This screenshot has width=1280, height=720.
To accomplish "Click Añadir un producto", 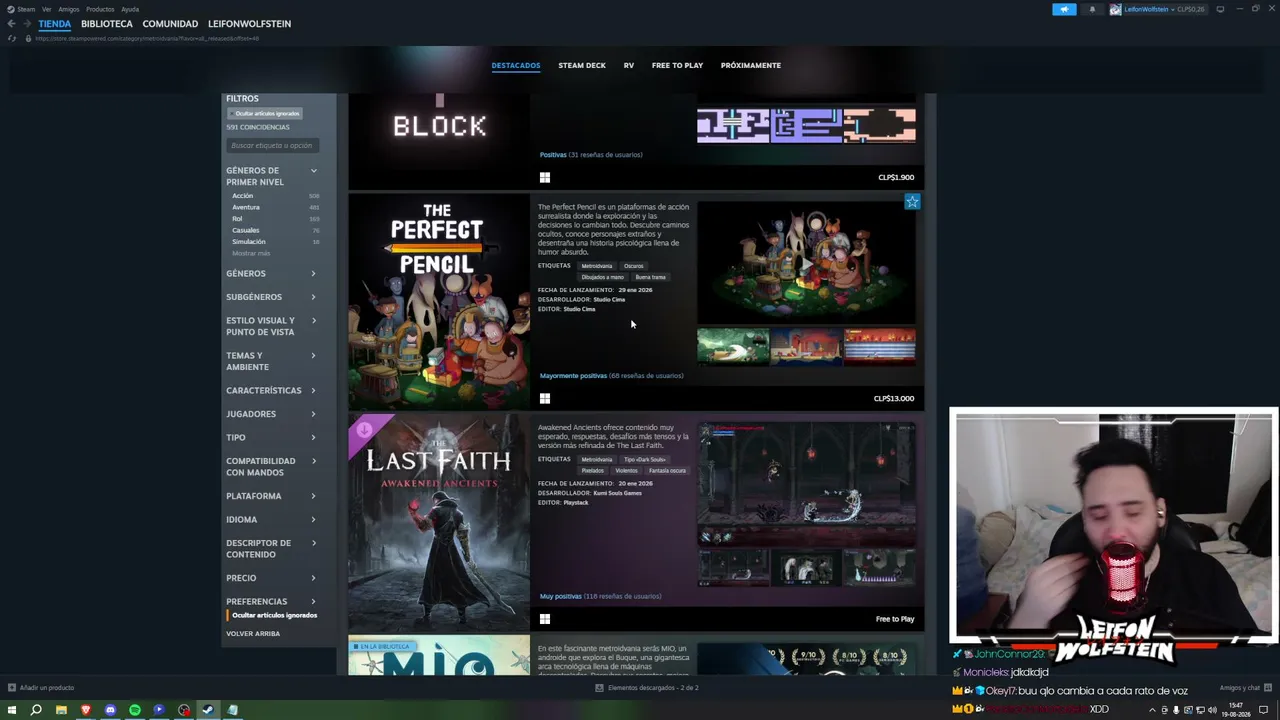I will (x=47, y=688).
